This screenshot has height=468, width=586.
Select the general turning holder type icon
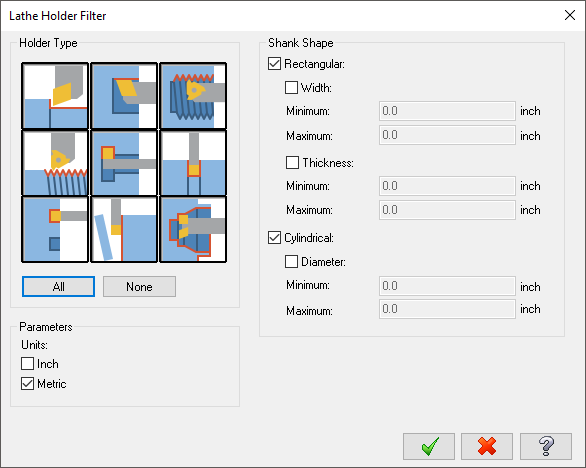tap(55, 96)
